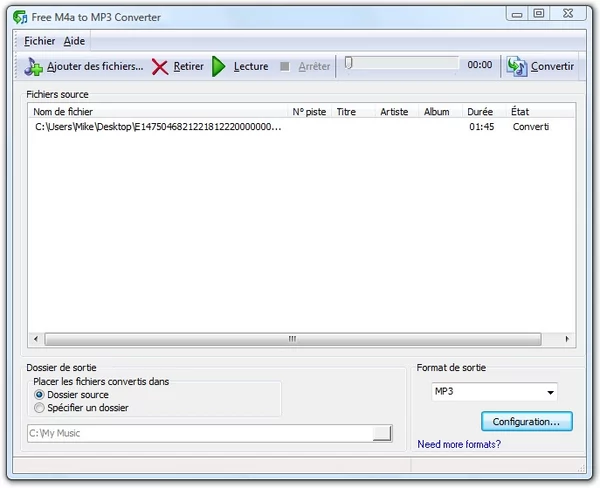Click the Durée column header
This screenshot has width=600, height=488.
(484, 112)
